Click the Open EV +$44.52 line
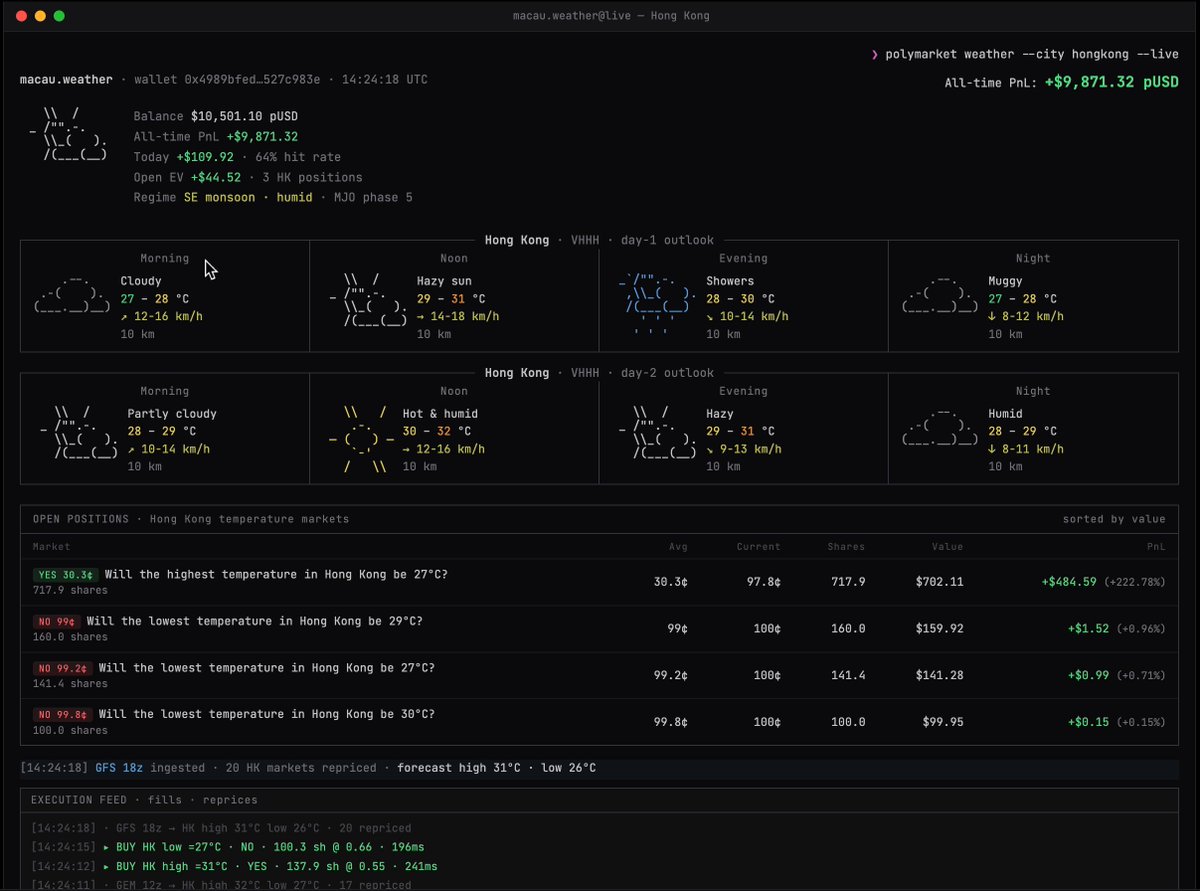This screenshot has height=891, width=1200. point(248,177)
